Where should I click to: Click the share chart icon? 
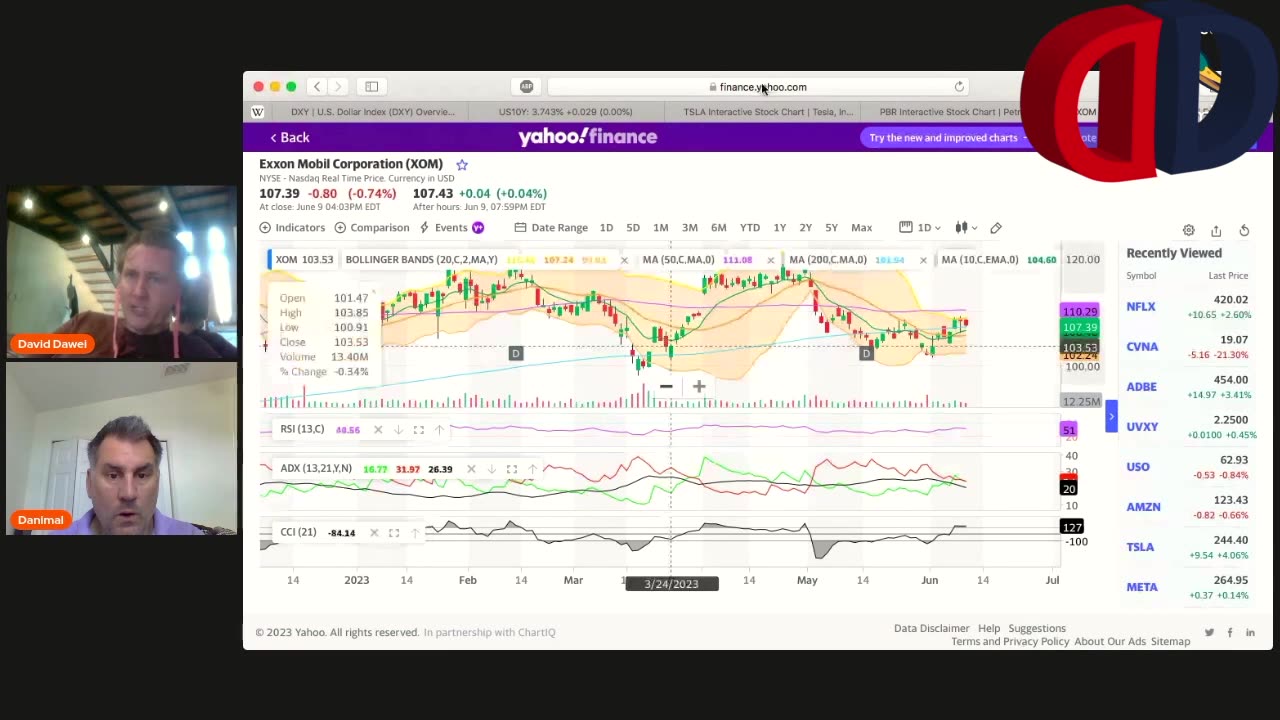(1216, 230)
